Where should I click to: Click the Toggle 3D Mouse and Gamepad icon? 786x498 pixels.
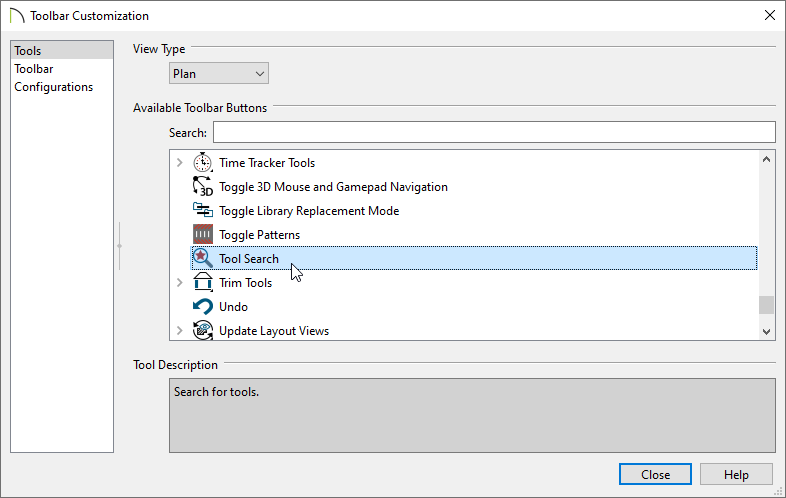pos(203,187)
